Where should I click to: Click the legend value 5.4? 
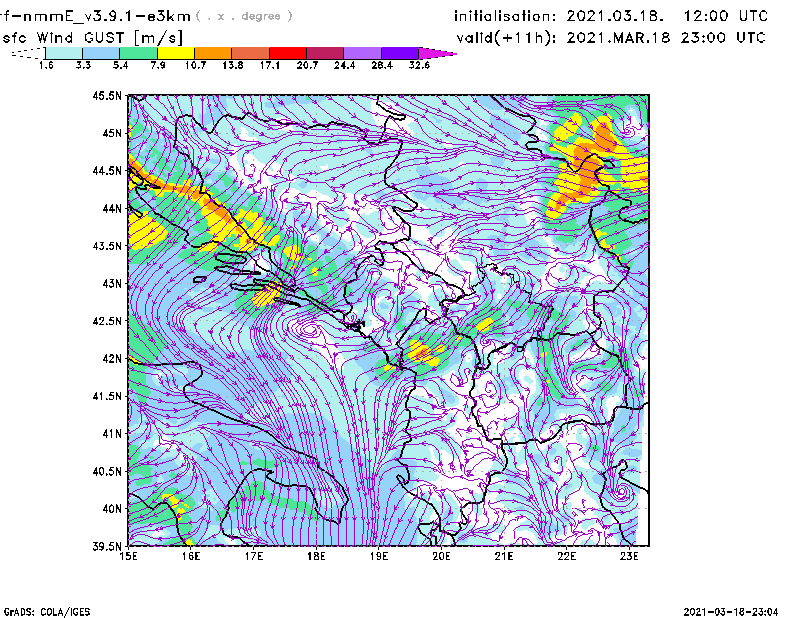click(x=120, y=65)
